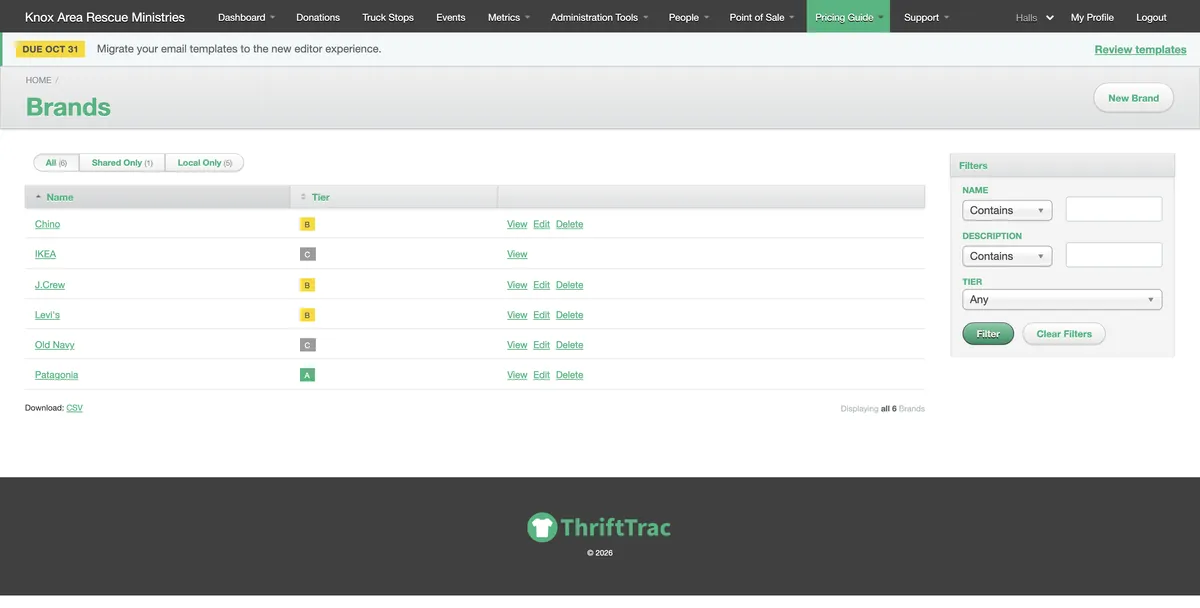Open the Name filter Contains dropdown
The height and width of the screenshot is (608, 1200).
1007,210
